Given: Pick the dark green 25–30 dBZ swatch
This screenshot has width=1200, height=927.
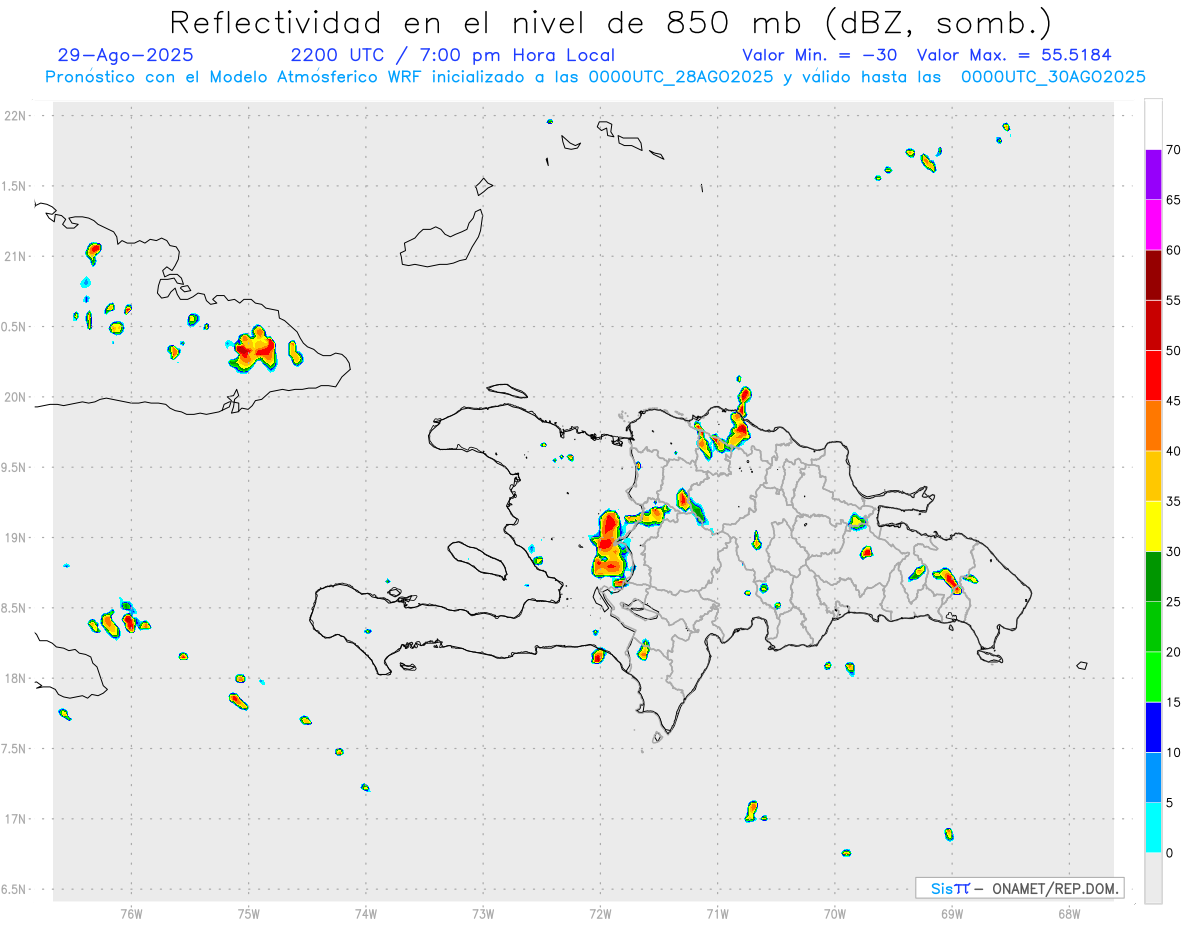Looking at the screenshot, I should [1153, 577].
